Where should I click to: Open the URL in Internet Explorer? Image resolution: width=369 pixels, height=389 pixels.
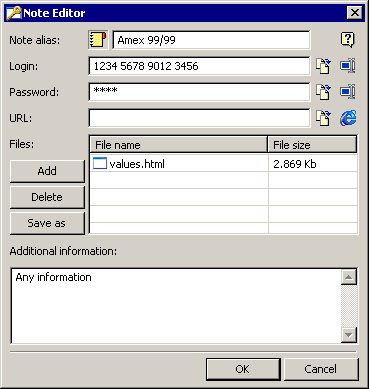pos(348,118)
